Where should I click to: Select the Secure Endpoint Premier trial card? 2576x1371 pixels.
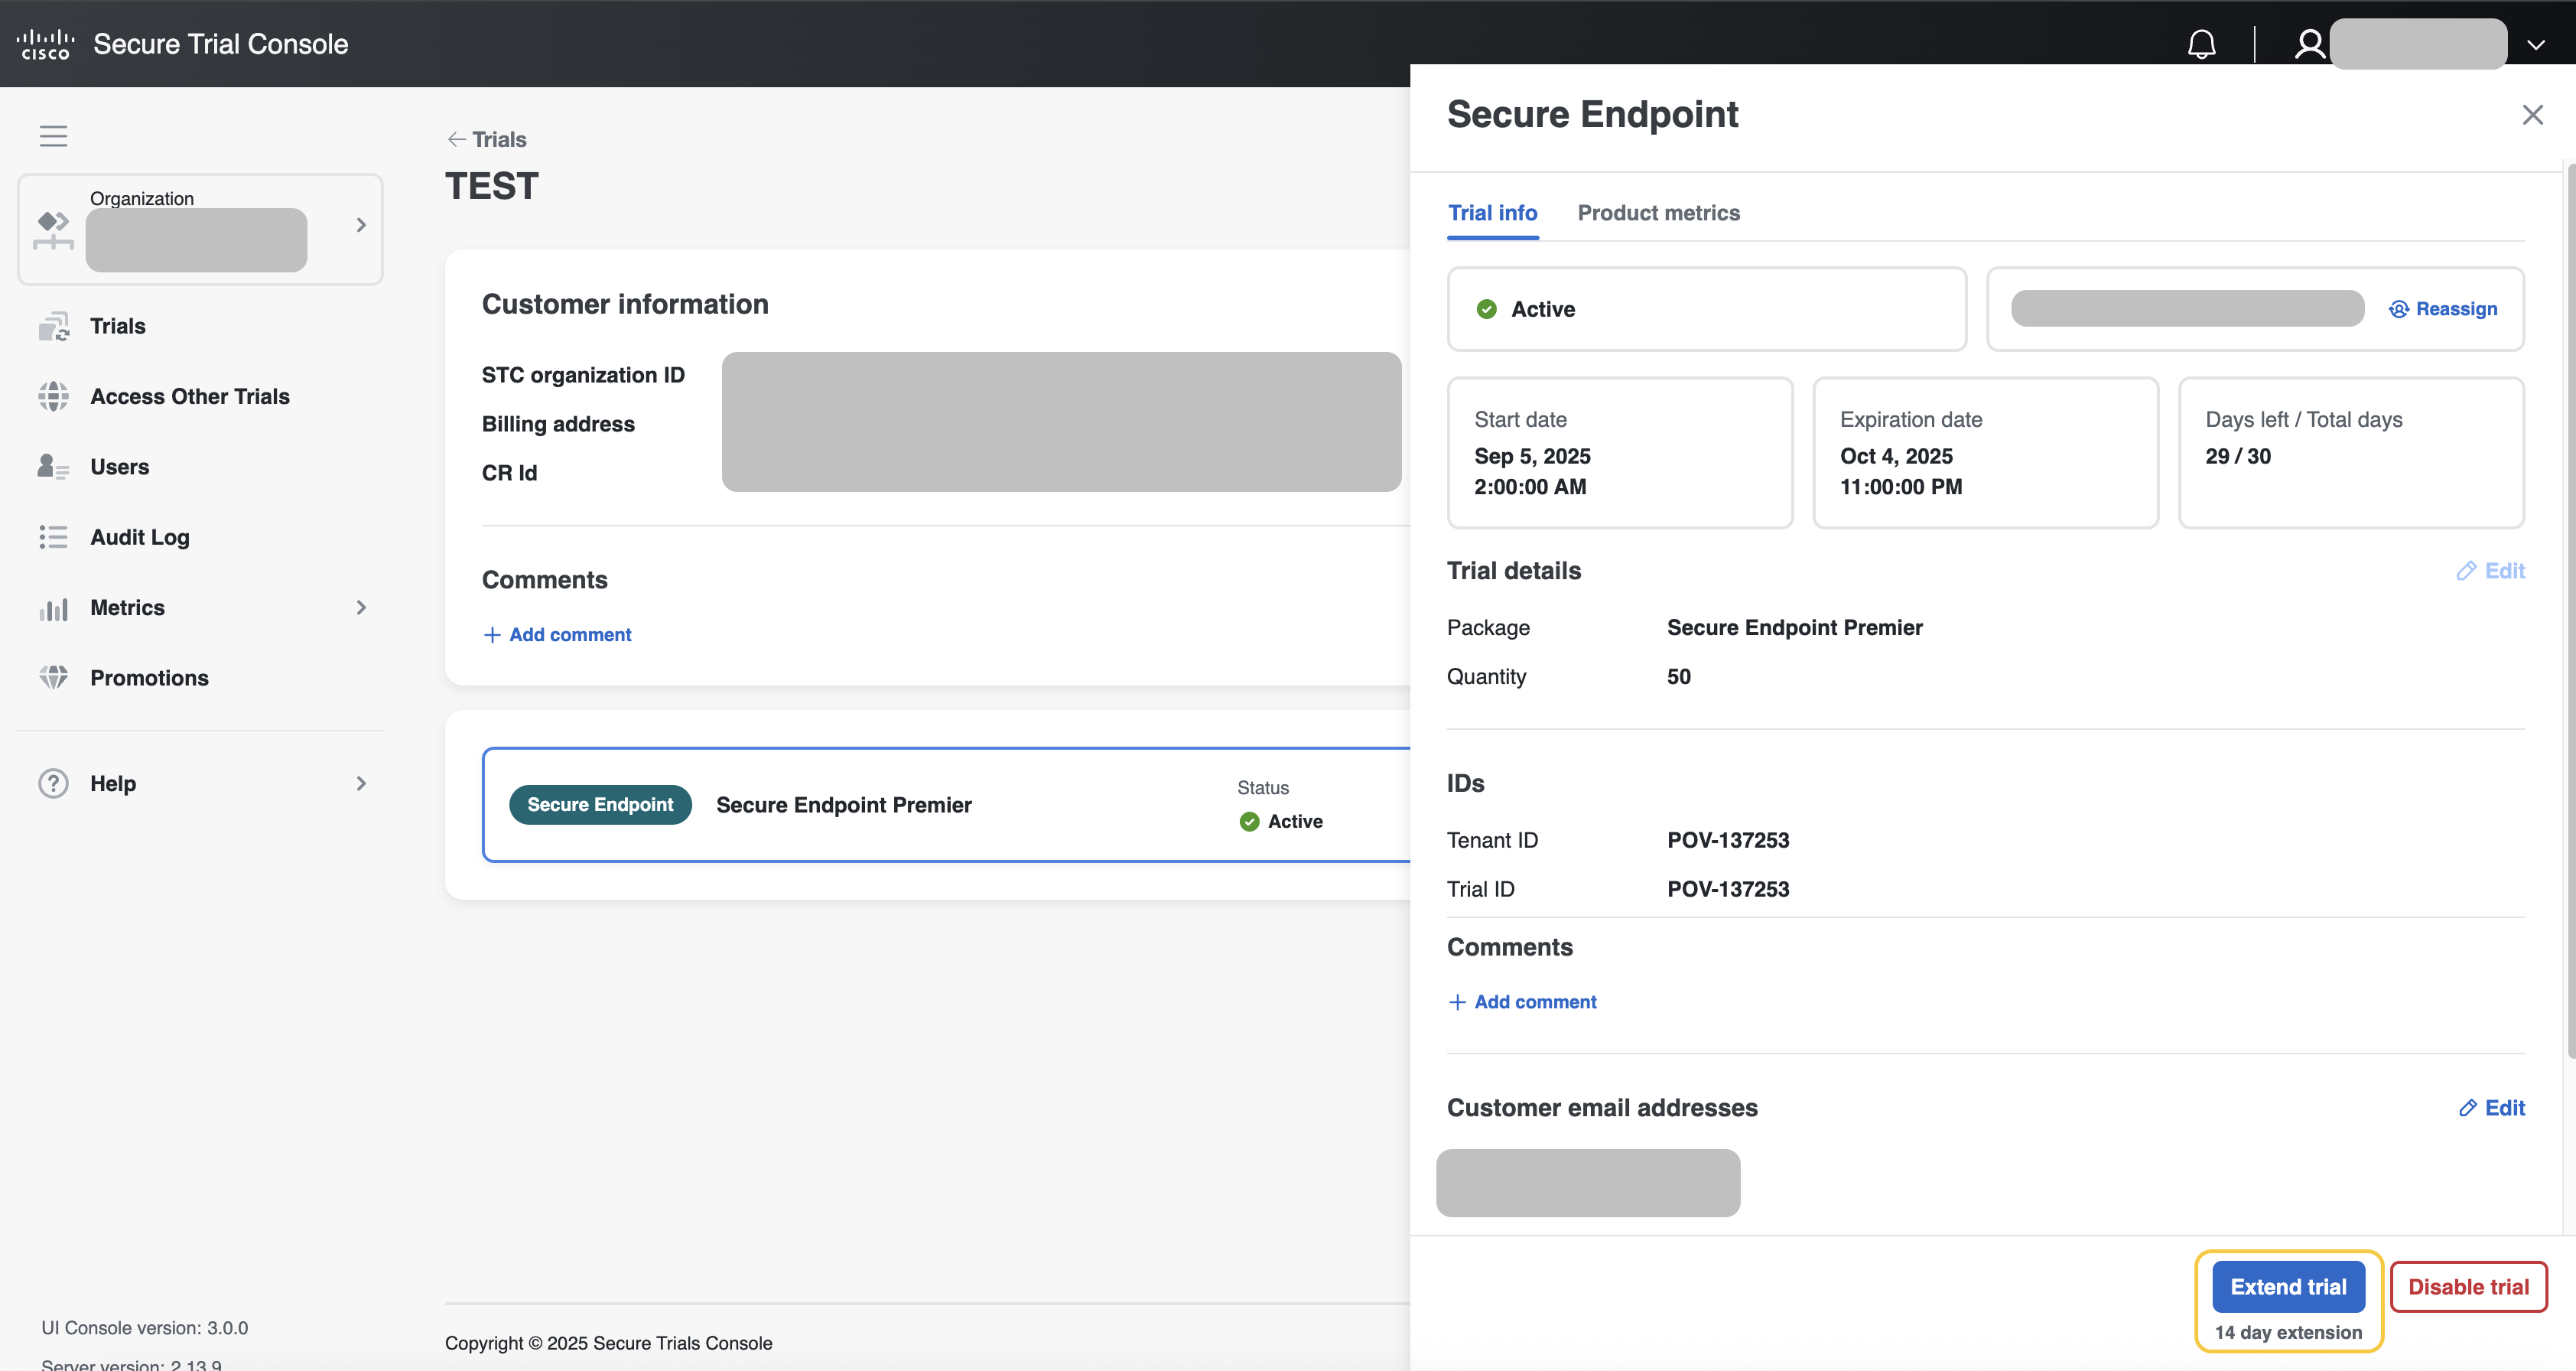(946, 805)
